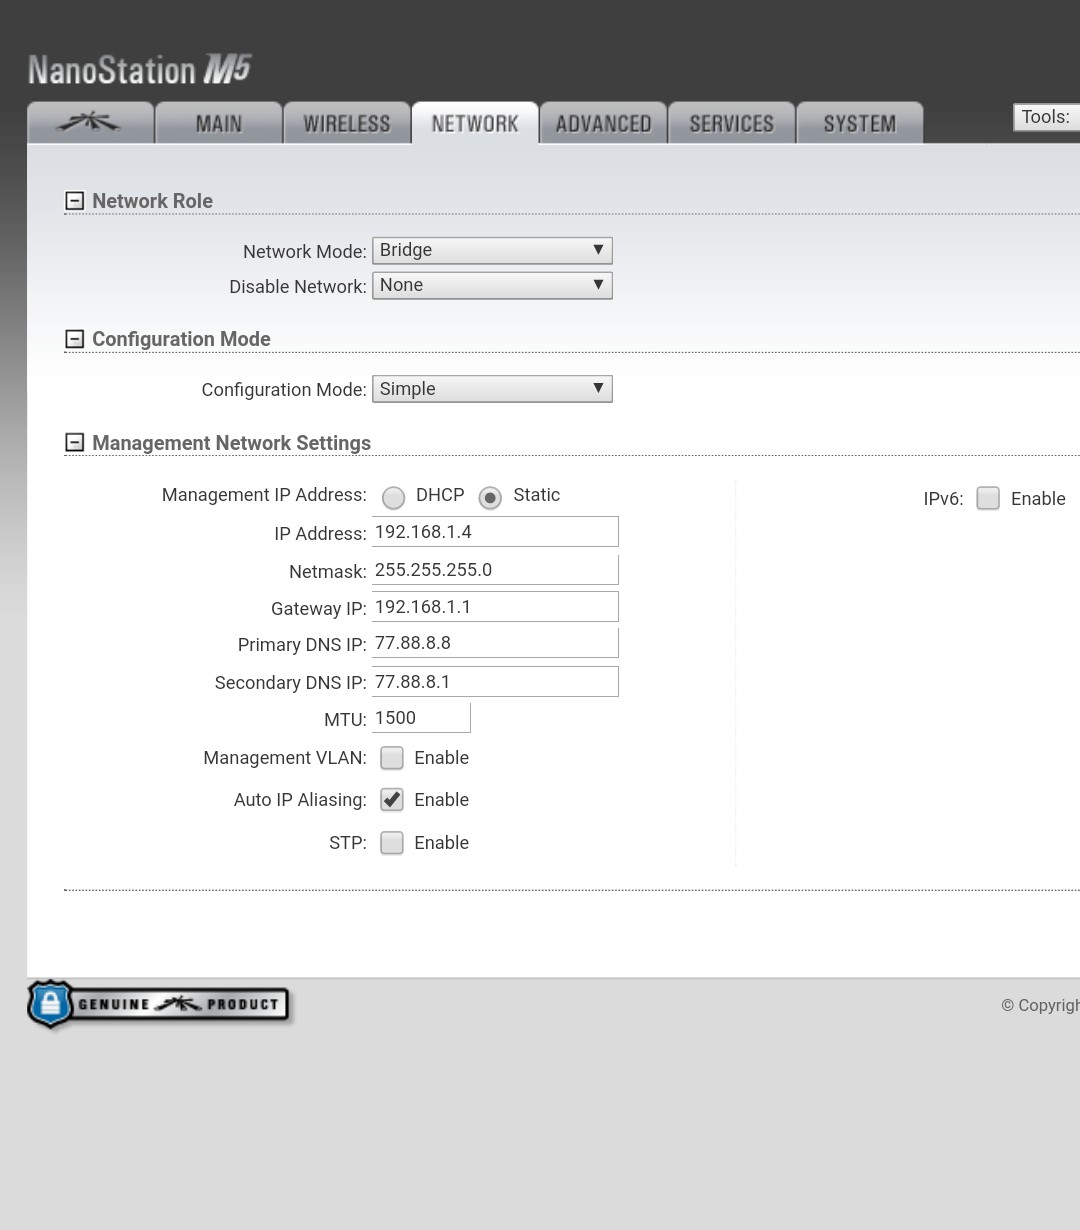
Task: Collapse the Network Role section
Action: (x=74, y=201)
